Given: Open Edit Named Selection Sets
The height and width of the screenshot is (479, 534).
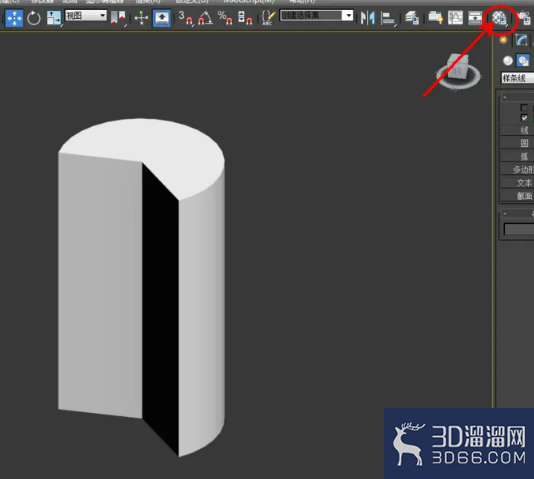Looking at the screenshot, I should 268,18.
